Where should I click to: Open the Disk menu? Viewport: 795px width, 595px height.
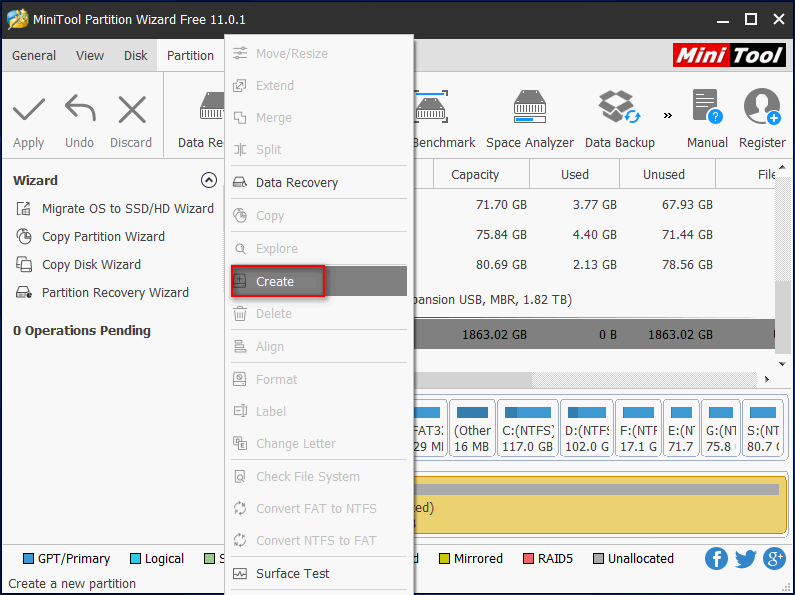click(x=136, y=55)
